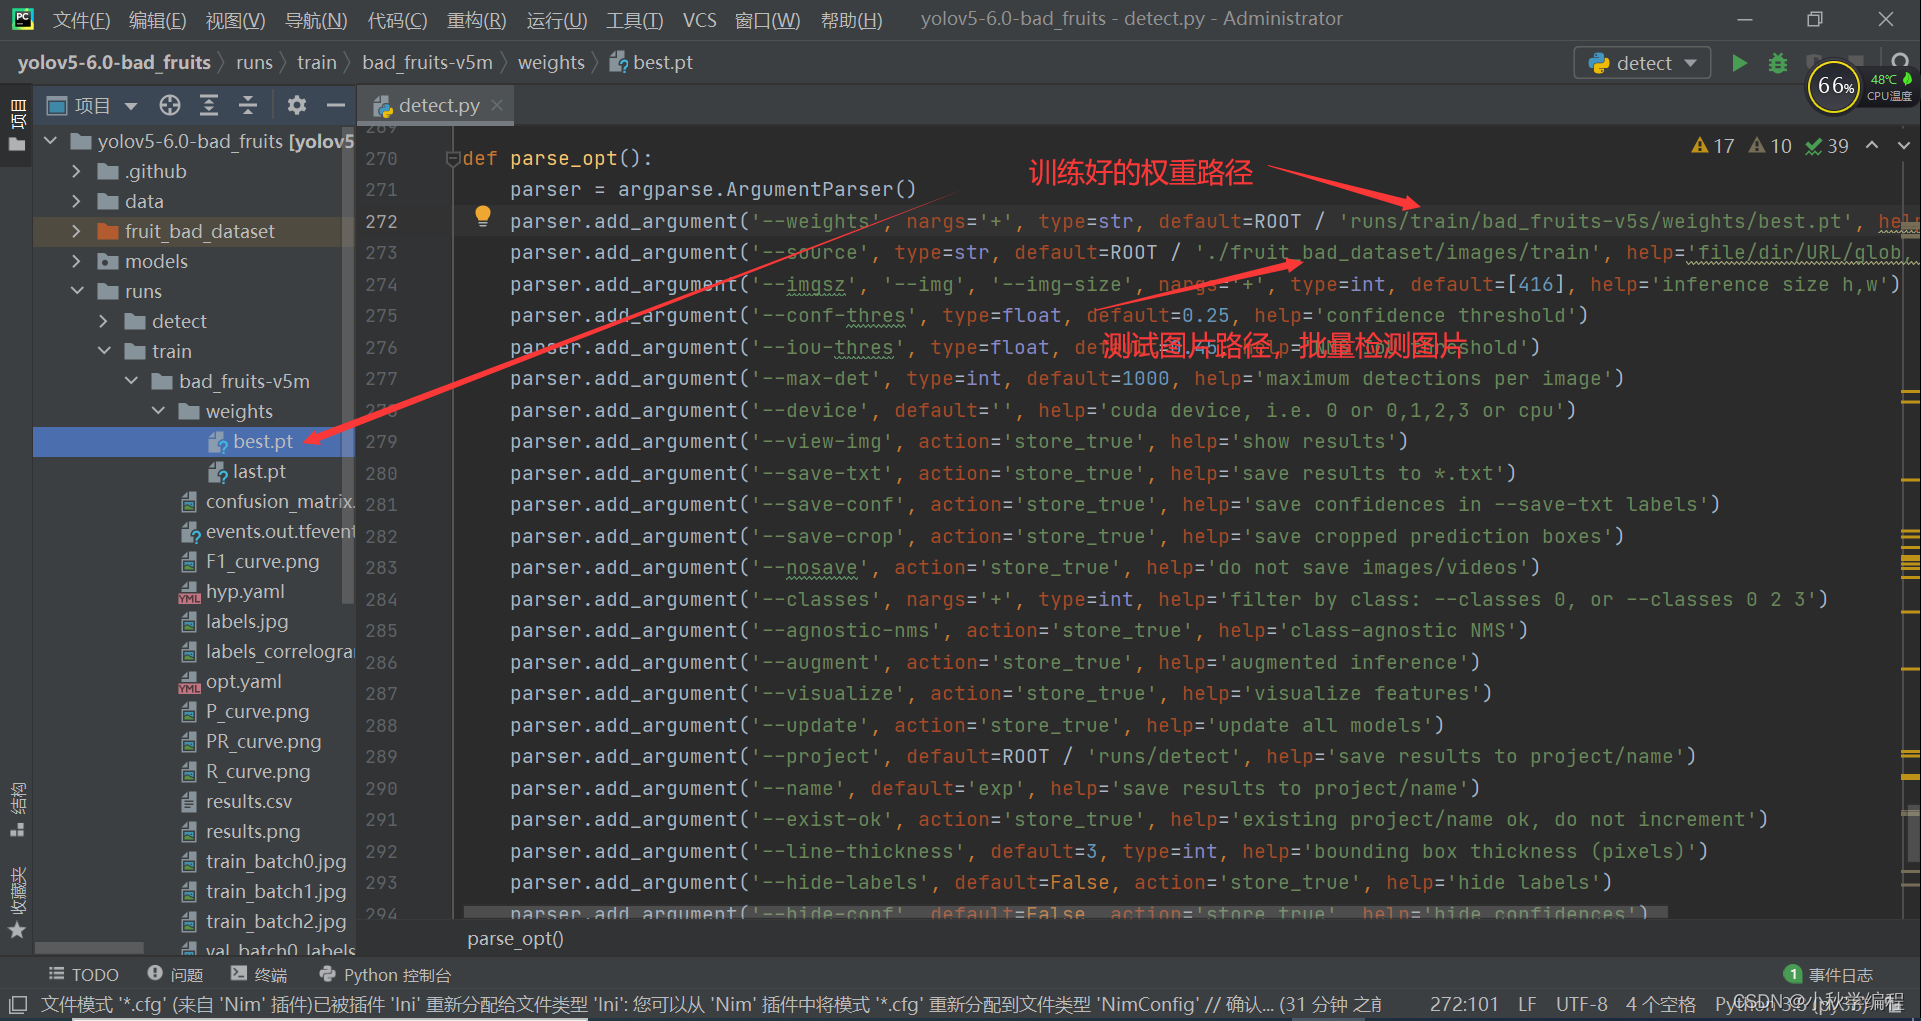Select hyp.yaml file
This screenshot has height=1021, width=1921.
point(245,591)
